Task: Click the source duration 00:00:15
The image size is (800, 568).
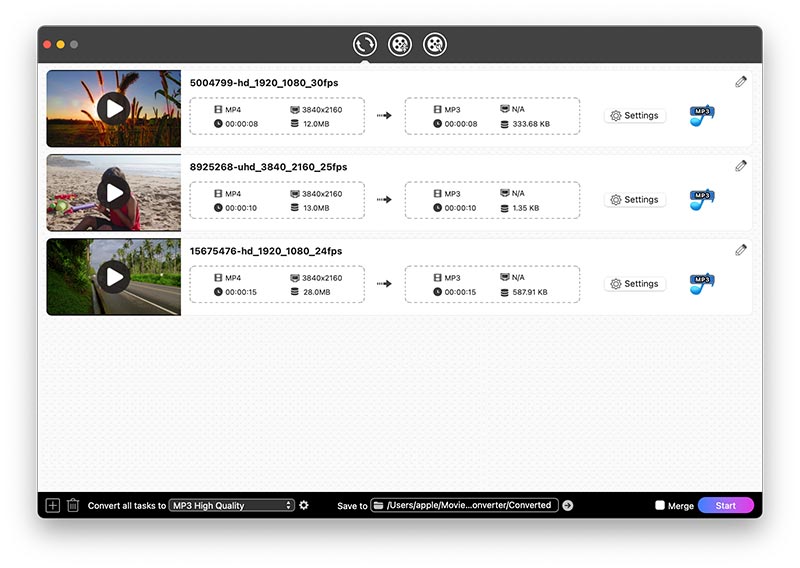Action: [241, 292]
